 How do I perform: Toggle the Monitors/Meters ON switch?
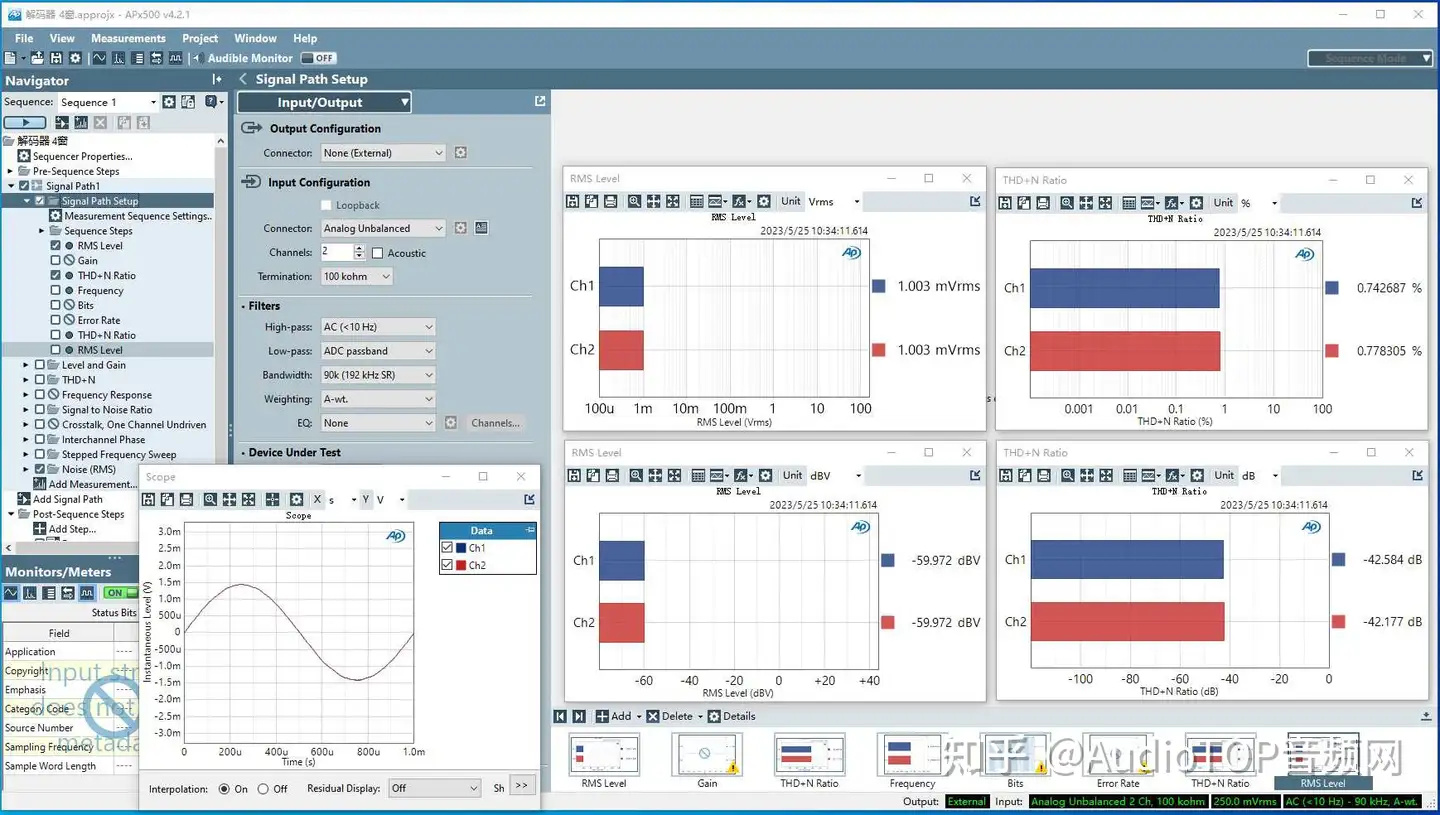[122, 593]
